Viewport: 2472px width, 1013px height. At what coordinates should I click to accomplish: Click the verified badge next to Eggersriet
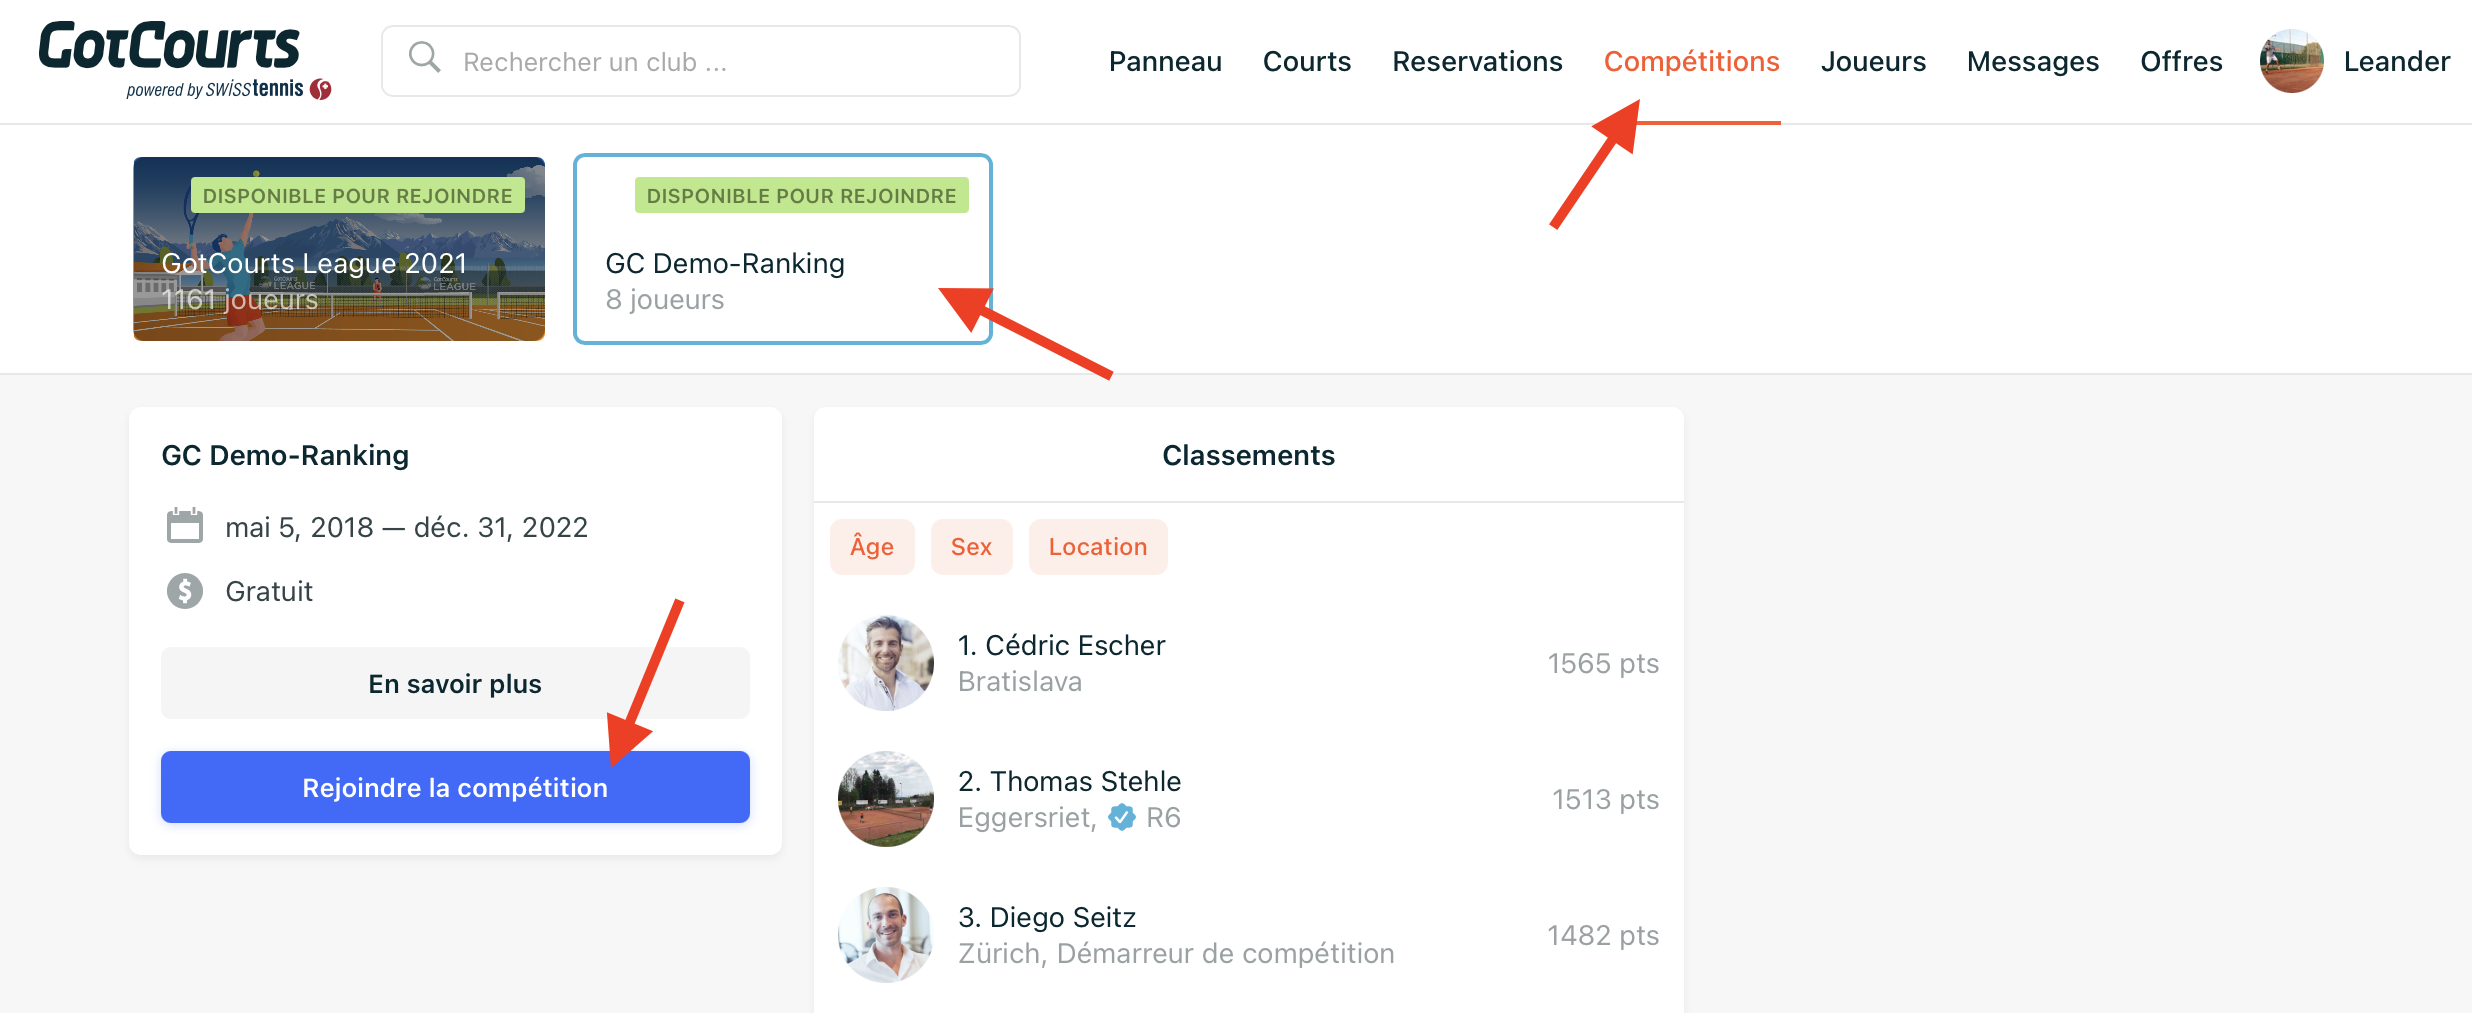(1122, 817)
